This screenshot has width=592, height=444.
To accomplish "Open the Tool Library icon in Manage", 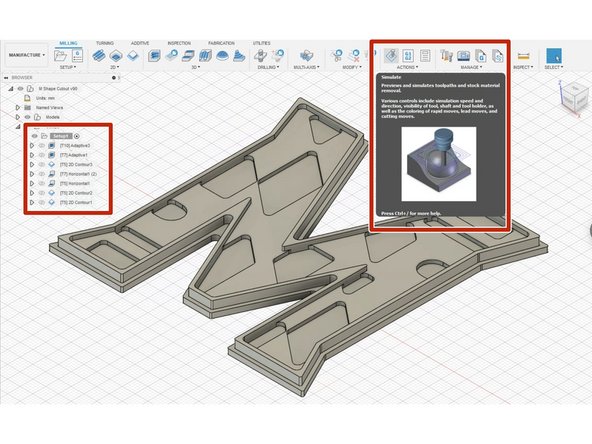I will pos(447,56).
